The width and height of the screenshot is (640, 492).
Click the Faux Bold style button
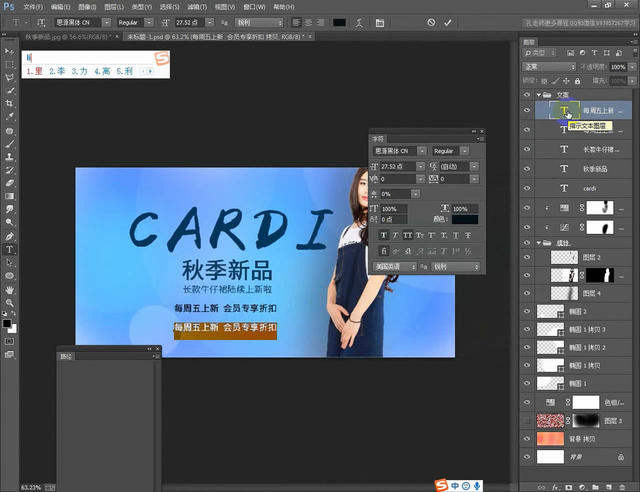point(383,235)
